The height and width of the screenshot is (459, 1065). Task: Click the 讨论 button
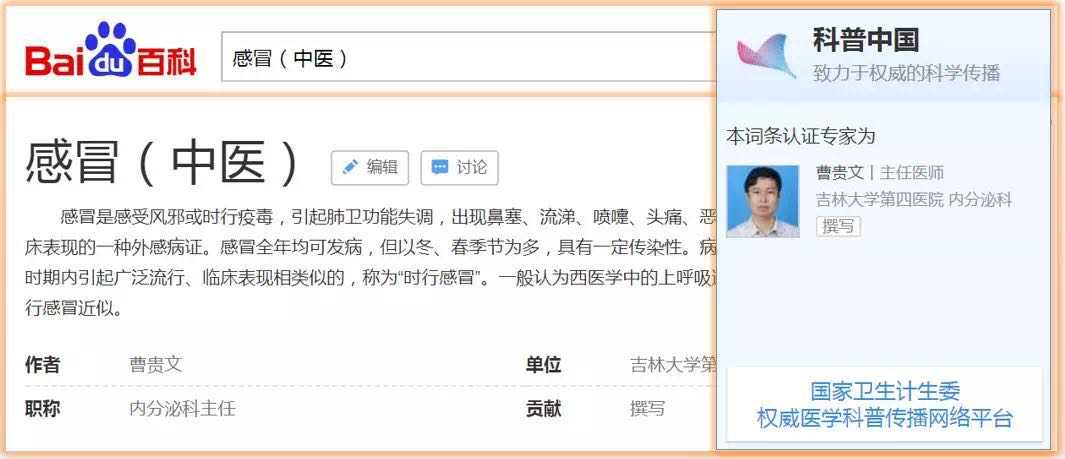(460, 168)
